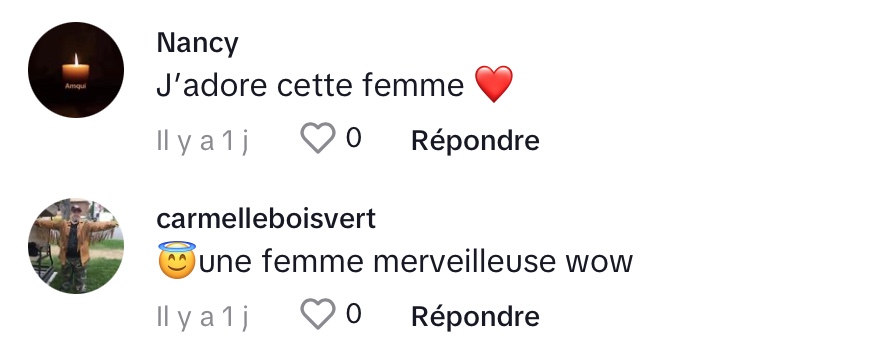
Task: Click the "Amqui" label on the candle avatar
Action: click(75, 87)
